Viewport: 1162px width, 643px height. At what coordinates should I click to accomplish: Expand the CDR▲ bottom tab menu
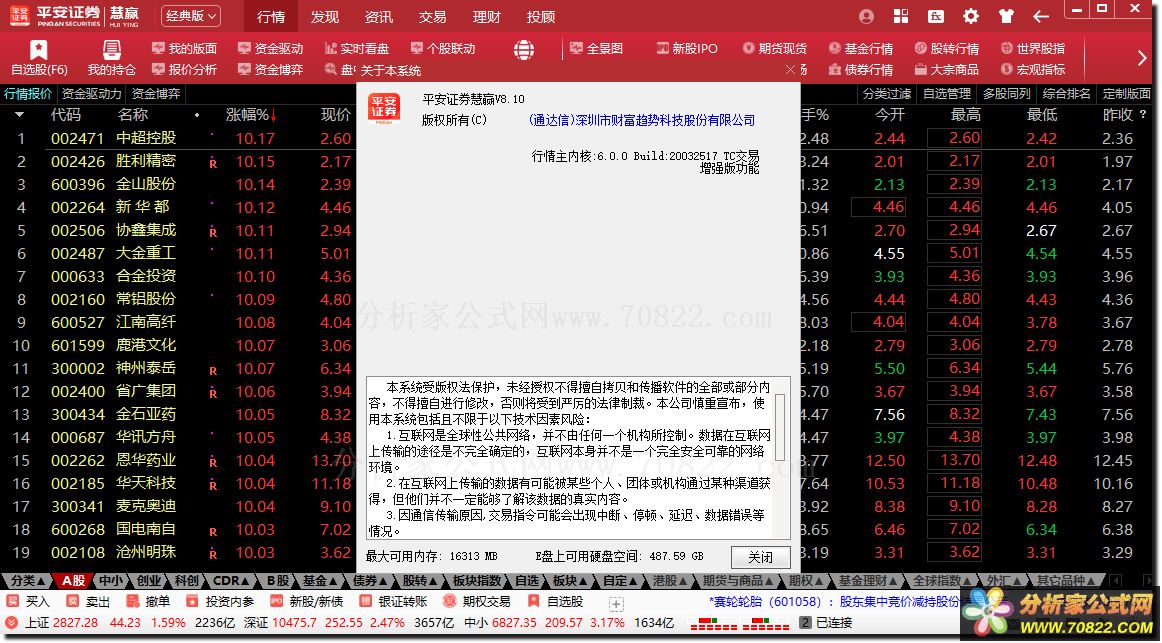231,581
